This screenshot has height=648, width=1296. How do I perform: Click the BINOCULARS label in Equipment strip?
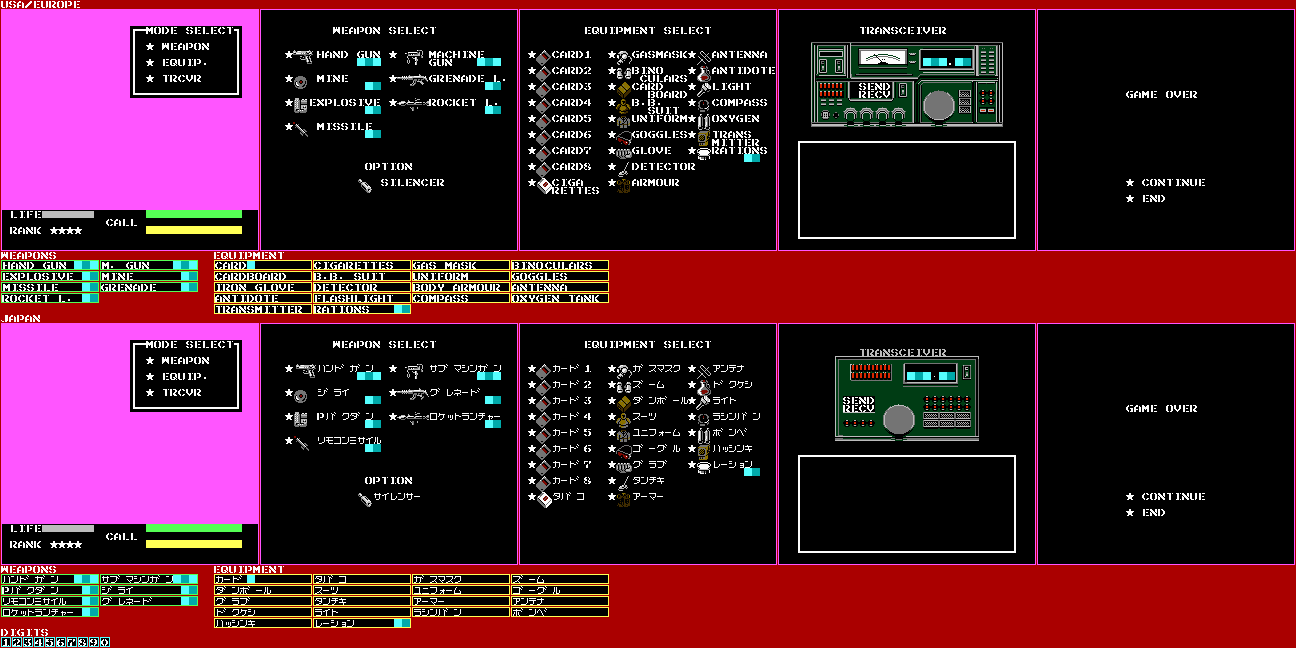pyautogui.click(x=552, y=266)
